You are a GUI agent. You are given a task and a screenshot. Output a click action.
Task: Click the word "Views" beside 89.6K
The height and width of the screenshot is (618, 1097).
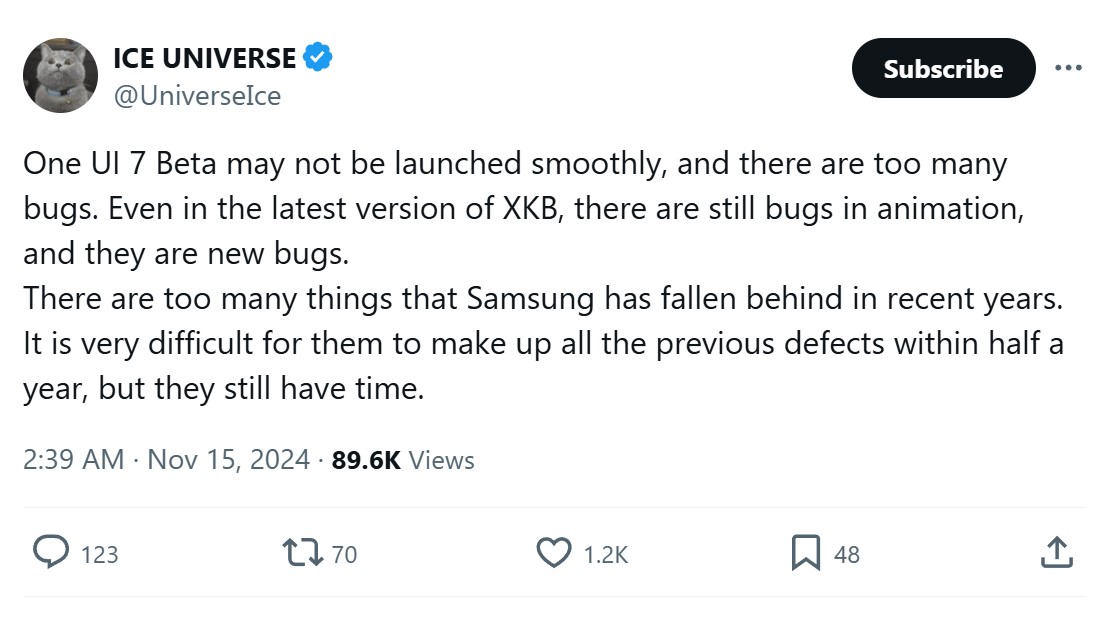pyautogui.click(x=441, y=460)
